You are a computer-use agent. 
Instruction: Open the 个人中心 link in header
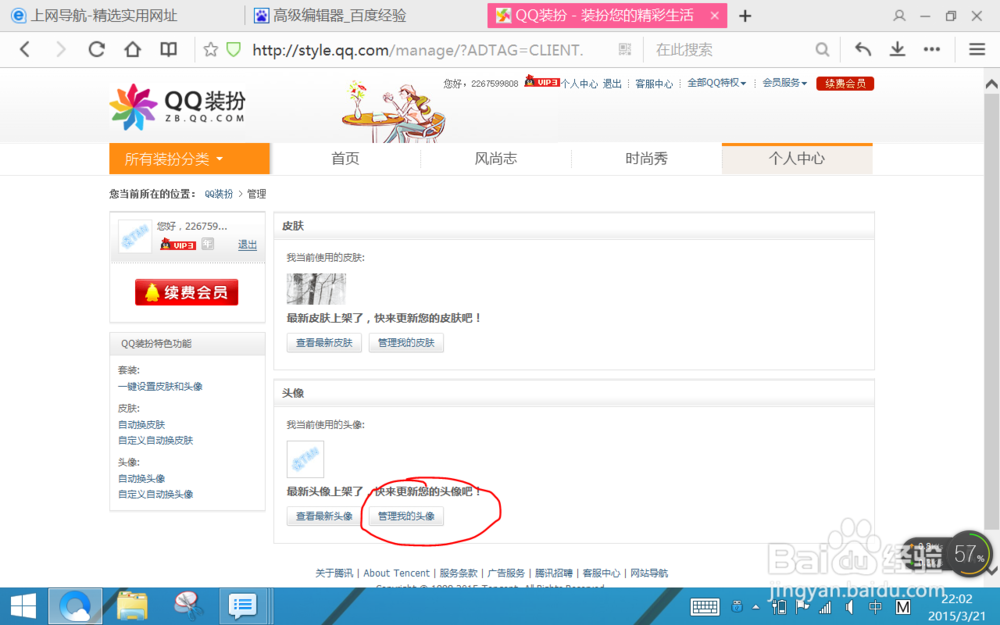pos(580,84)
